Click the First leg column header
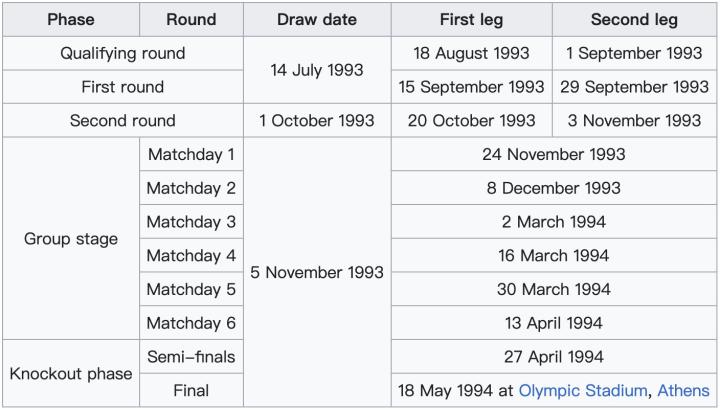 pos(471,20)
